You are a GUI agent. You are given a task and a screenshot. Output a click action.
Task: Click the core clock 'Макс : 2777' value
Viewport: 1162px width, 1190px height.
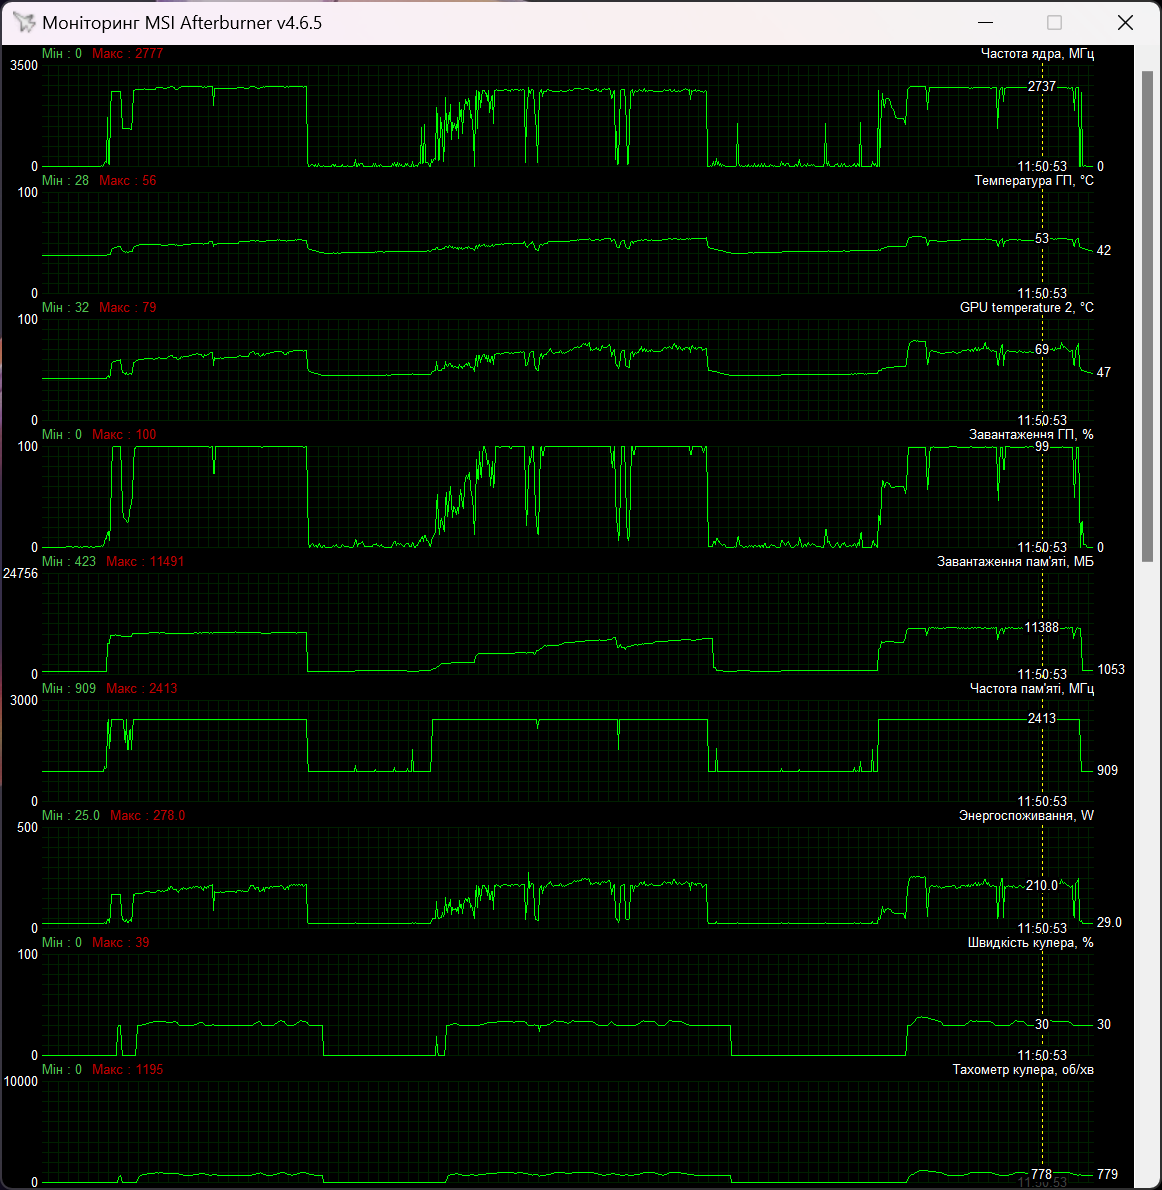128,53
